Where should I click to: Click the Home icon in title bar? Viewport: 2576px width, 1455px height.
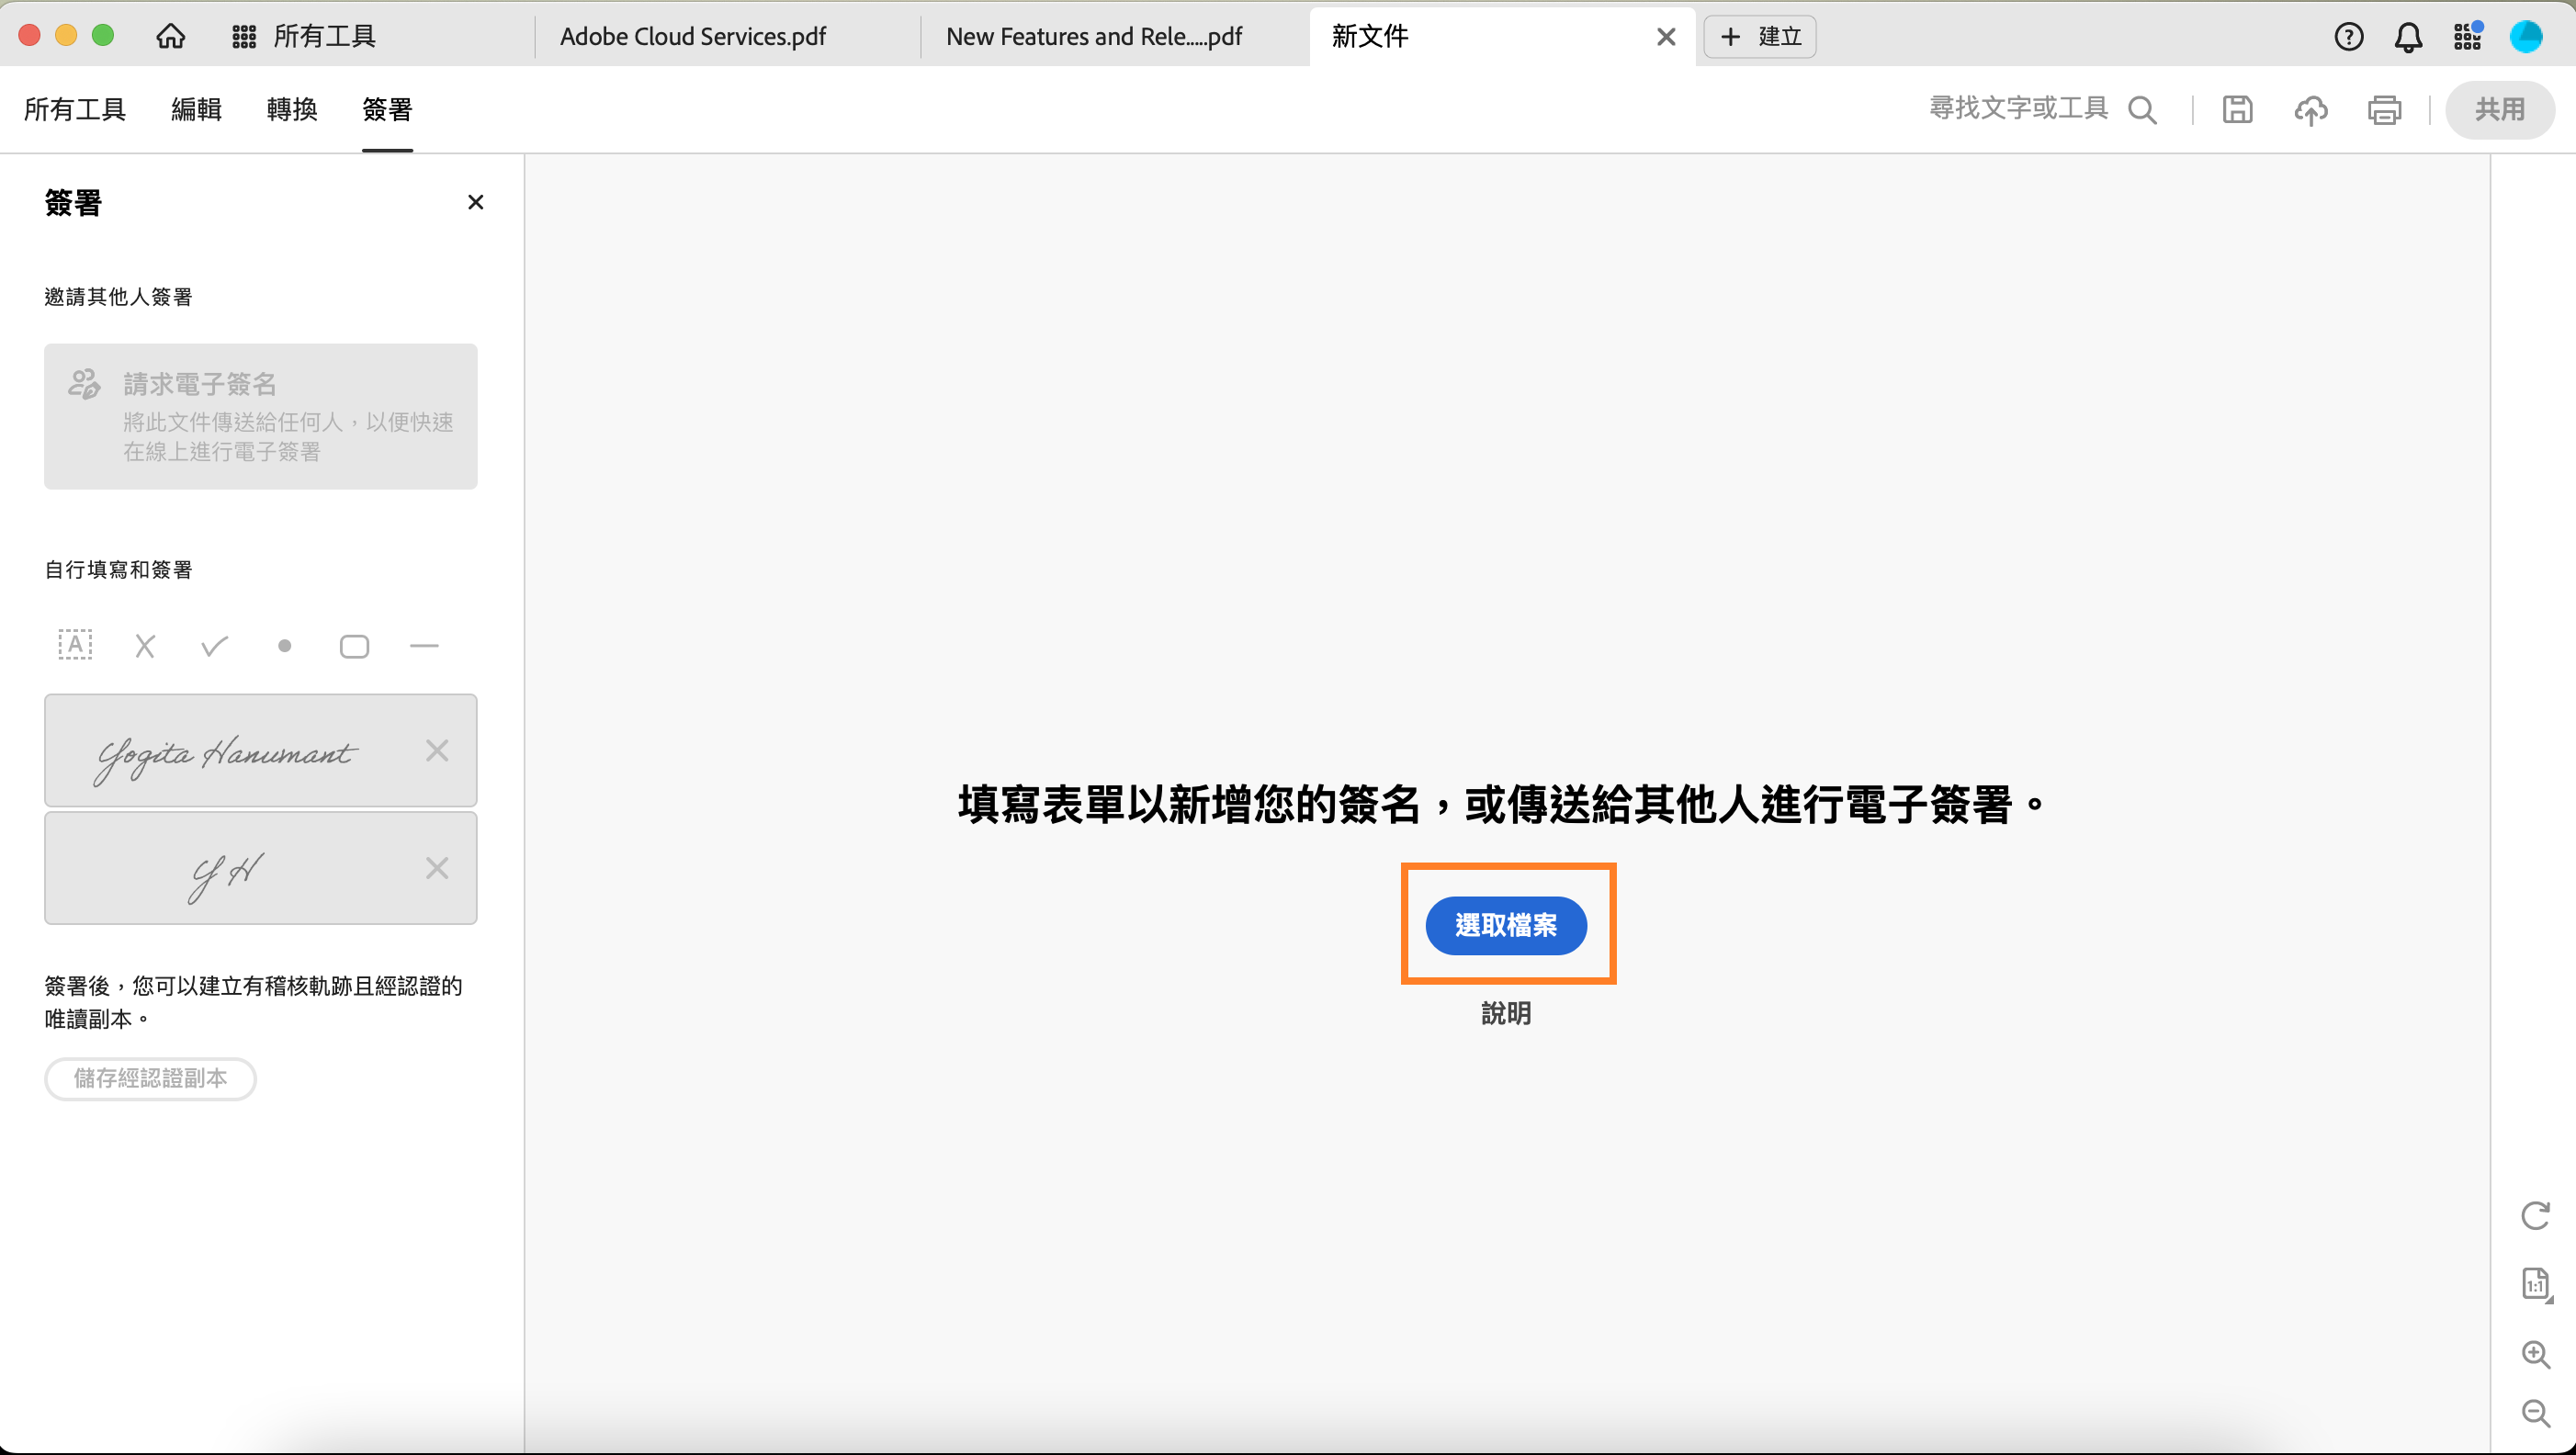point(170,37)
